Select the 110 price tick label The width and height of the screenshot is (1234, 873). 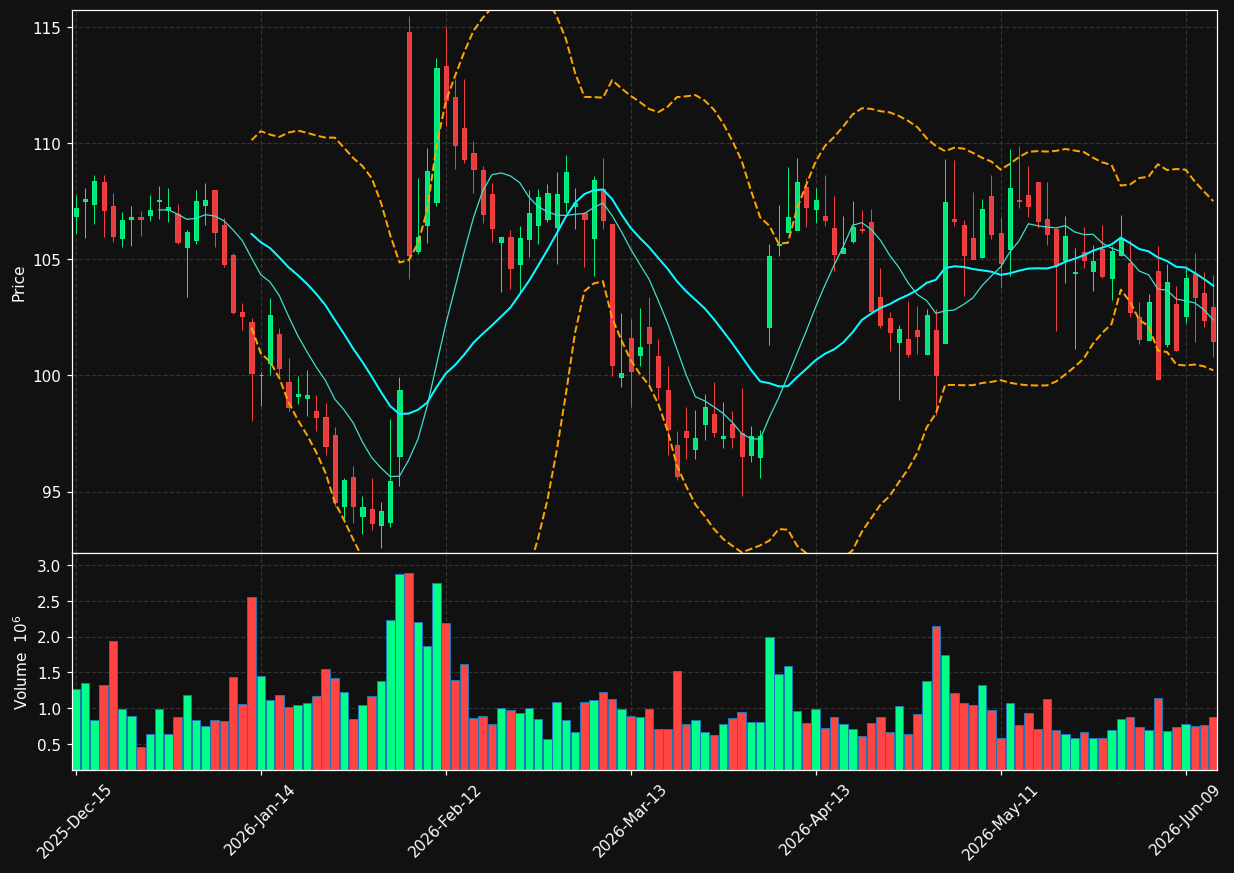tap(46, 144)
